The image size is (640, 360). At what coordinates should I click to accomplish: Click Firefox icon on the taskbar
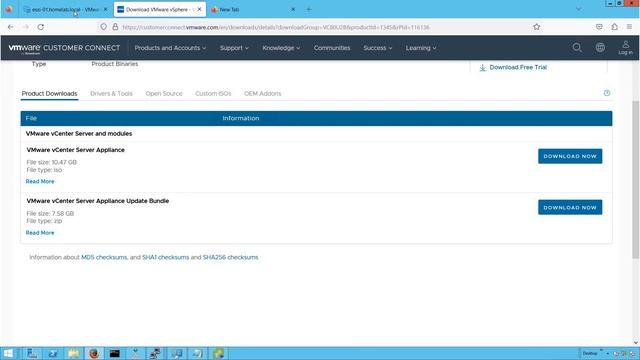point(94,353)
